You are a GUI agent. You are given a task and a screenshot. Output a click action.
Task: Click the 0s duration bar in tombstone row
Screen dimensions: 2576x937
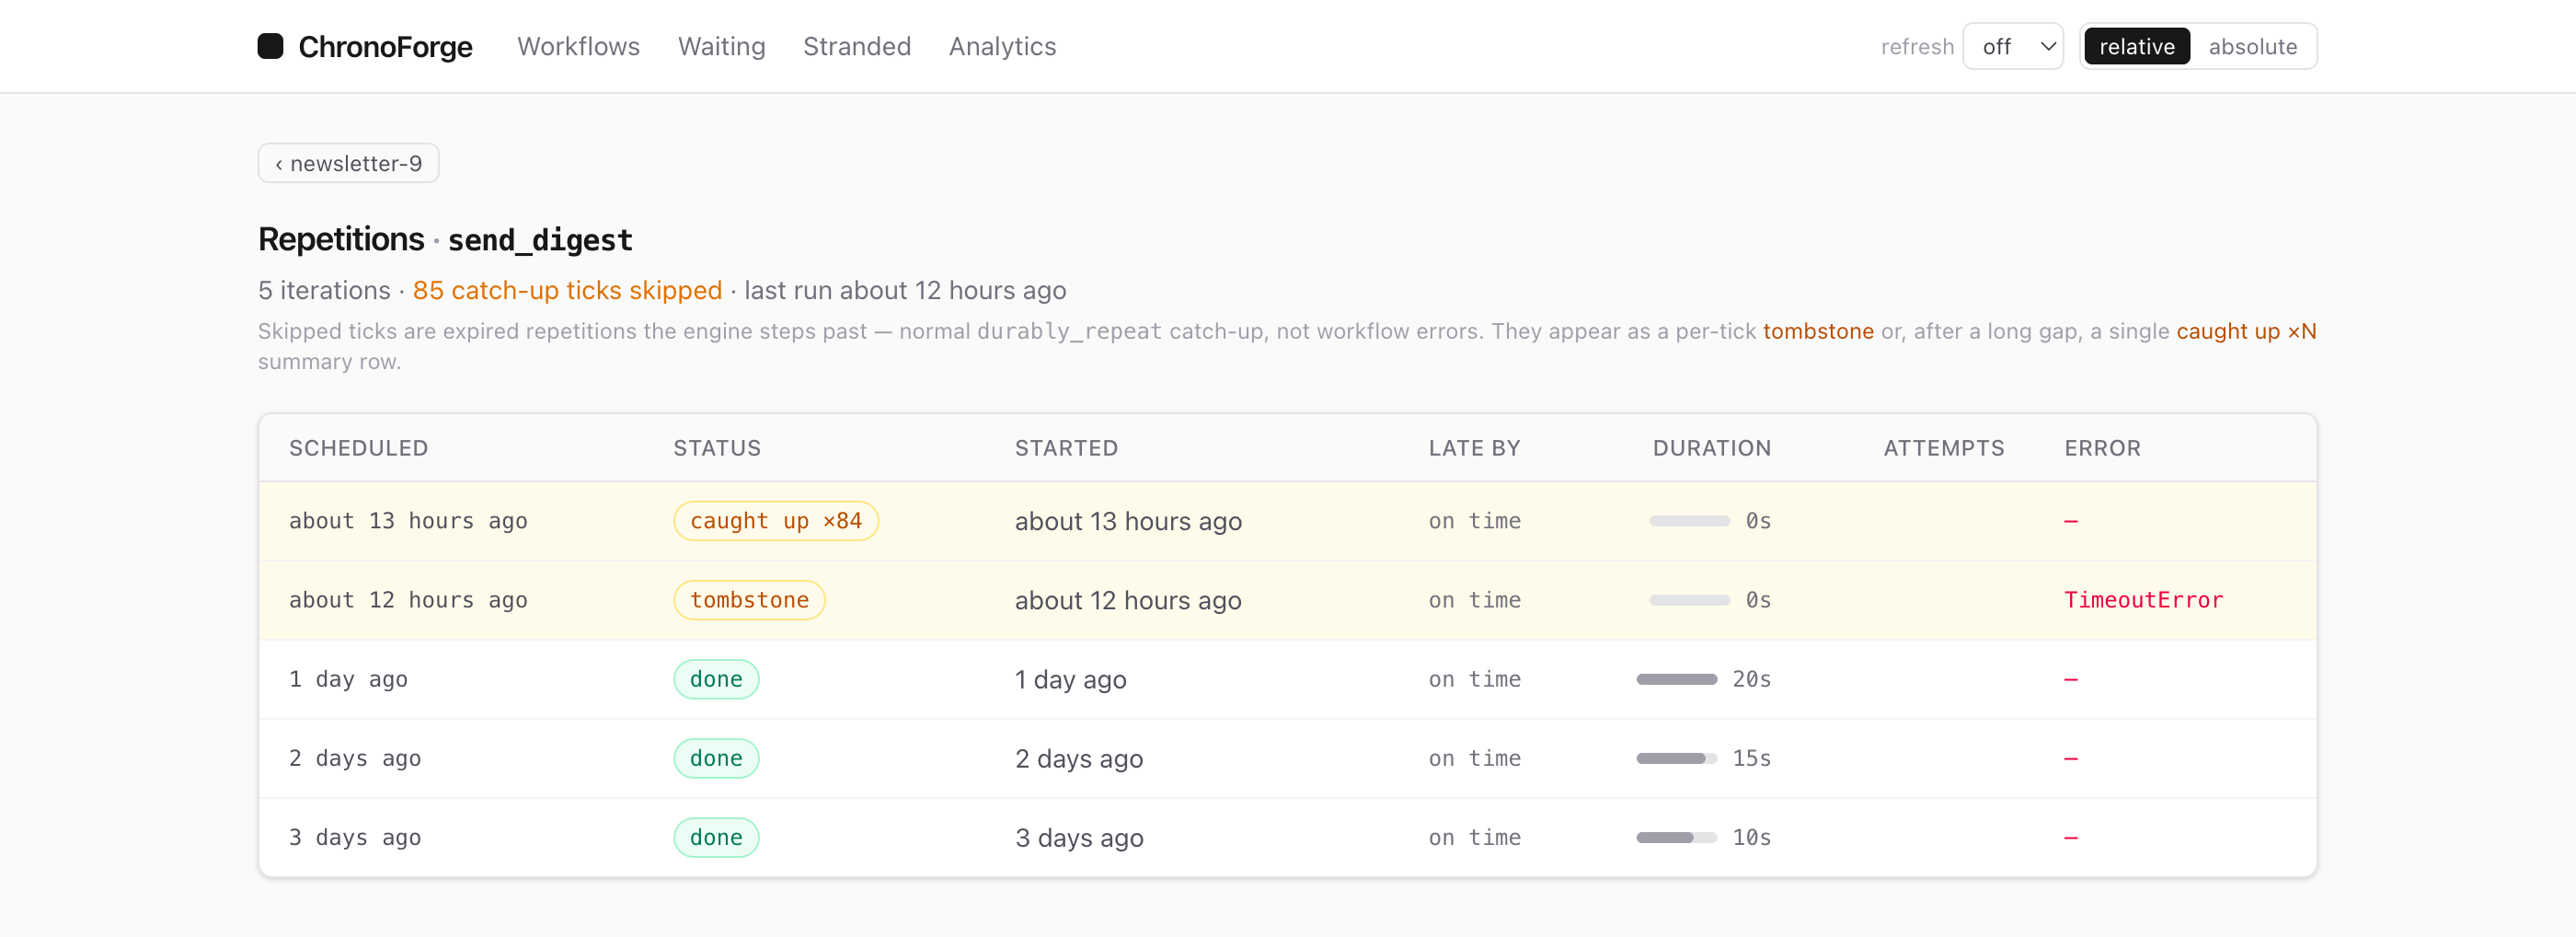(x=1689, y=600)
